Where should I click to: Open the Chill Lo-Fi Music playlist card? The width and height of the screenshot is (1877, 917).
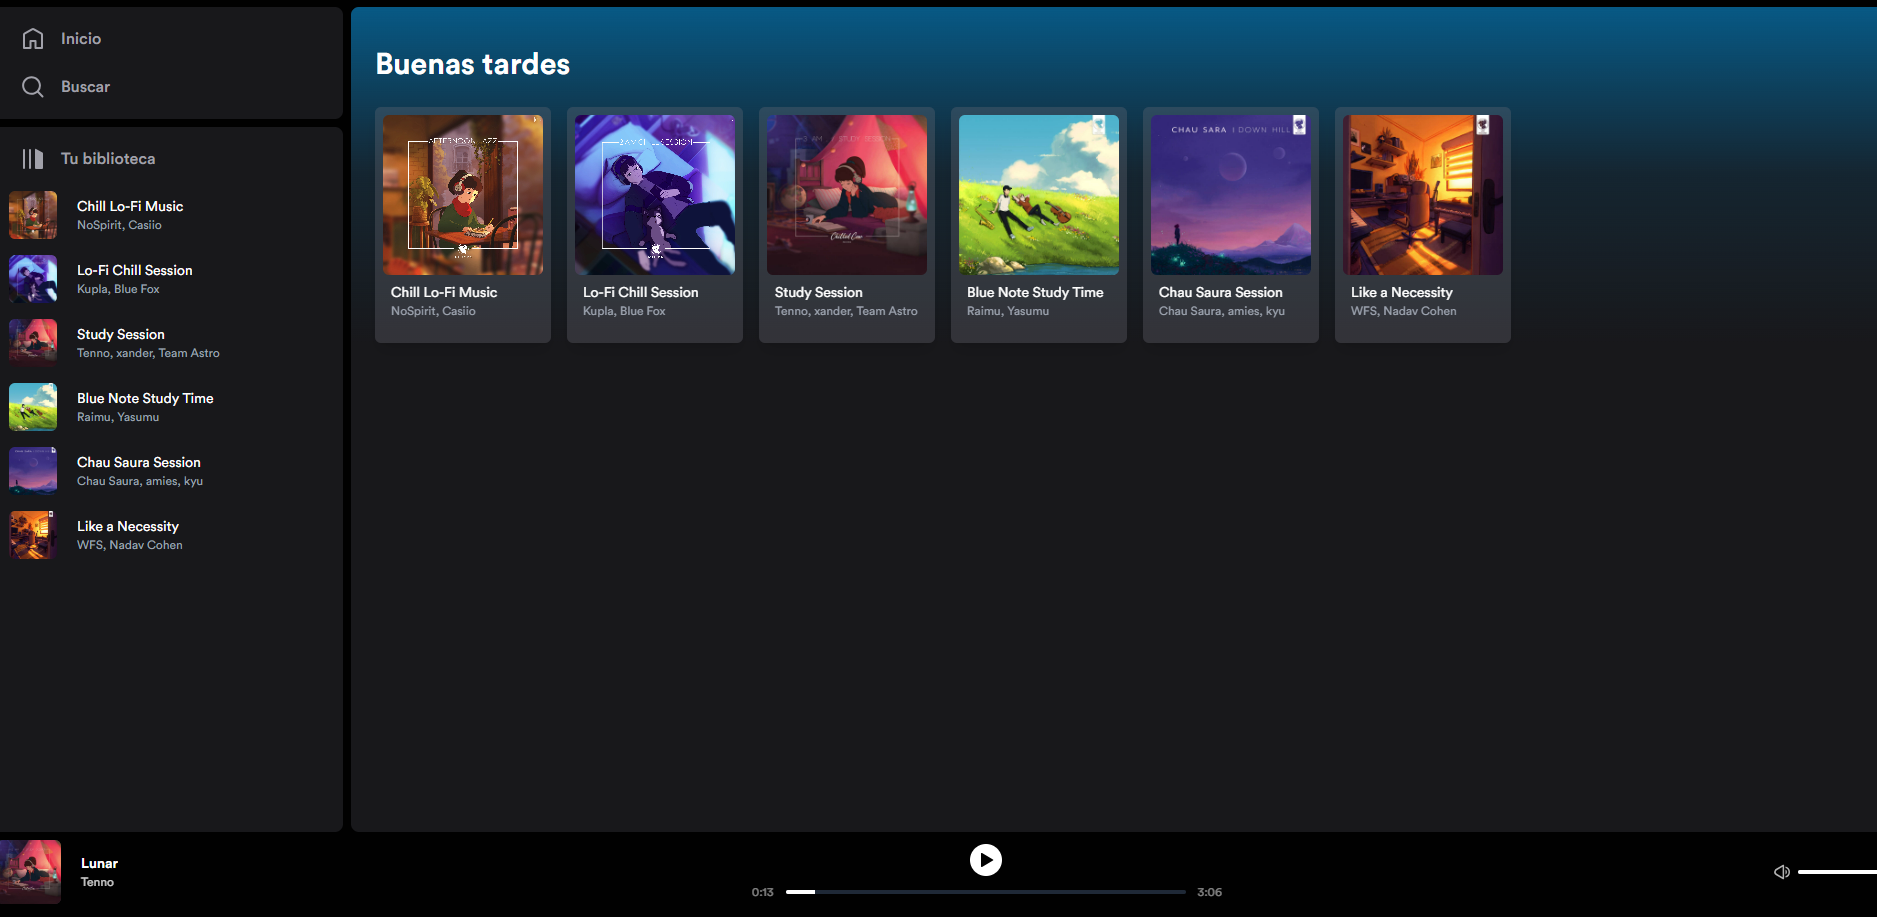click(x=463, y=225)
